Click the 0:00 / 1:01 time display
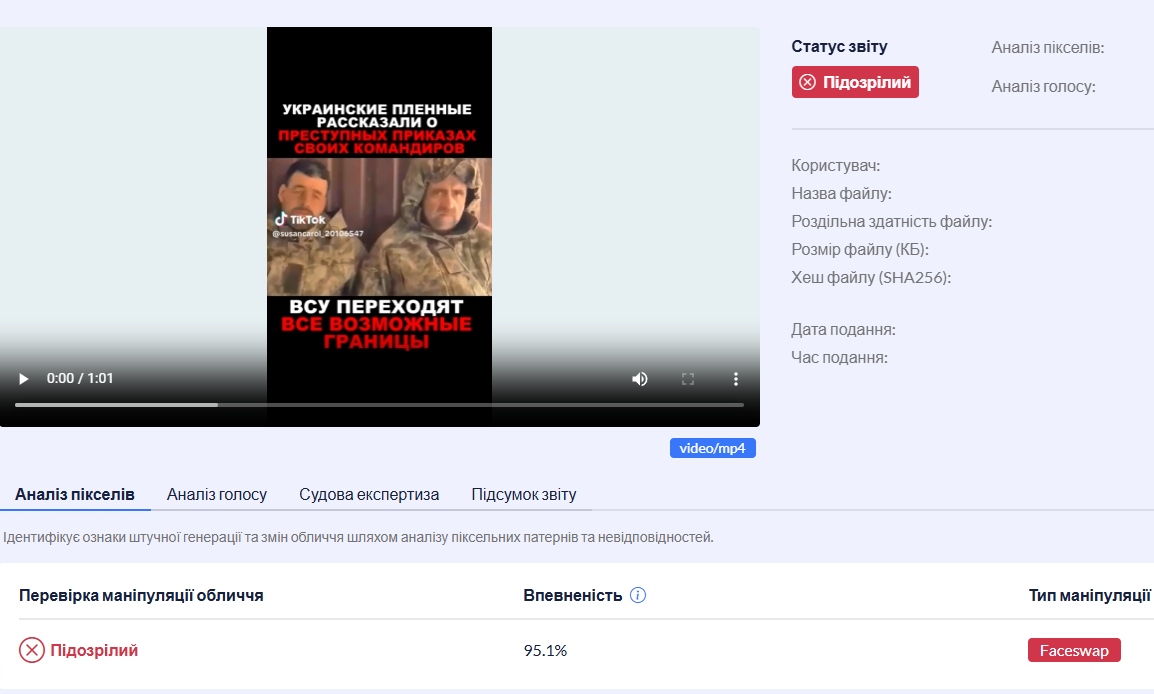This screenshot has height=694, width=1154. tap(80, 379)
